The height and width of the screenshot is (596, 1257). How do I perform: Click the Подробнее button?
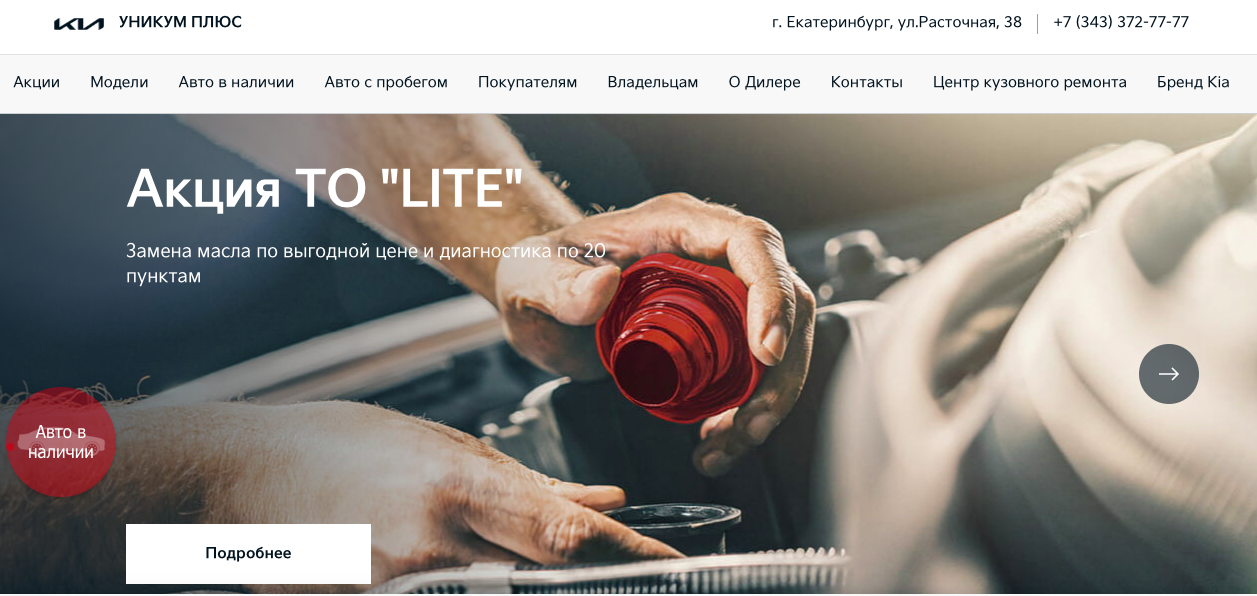pos(248,553)
